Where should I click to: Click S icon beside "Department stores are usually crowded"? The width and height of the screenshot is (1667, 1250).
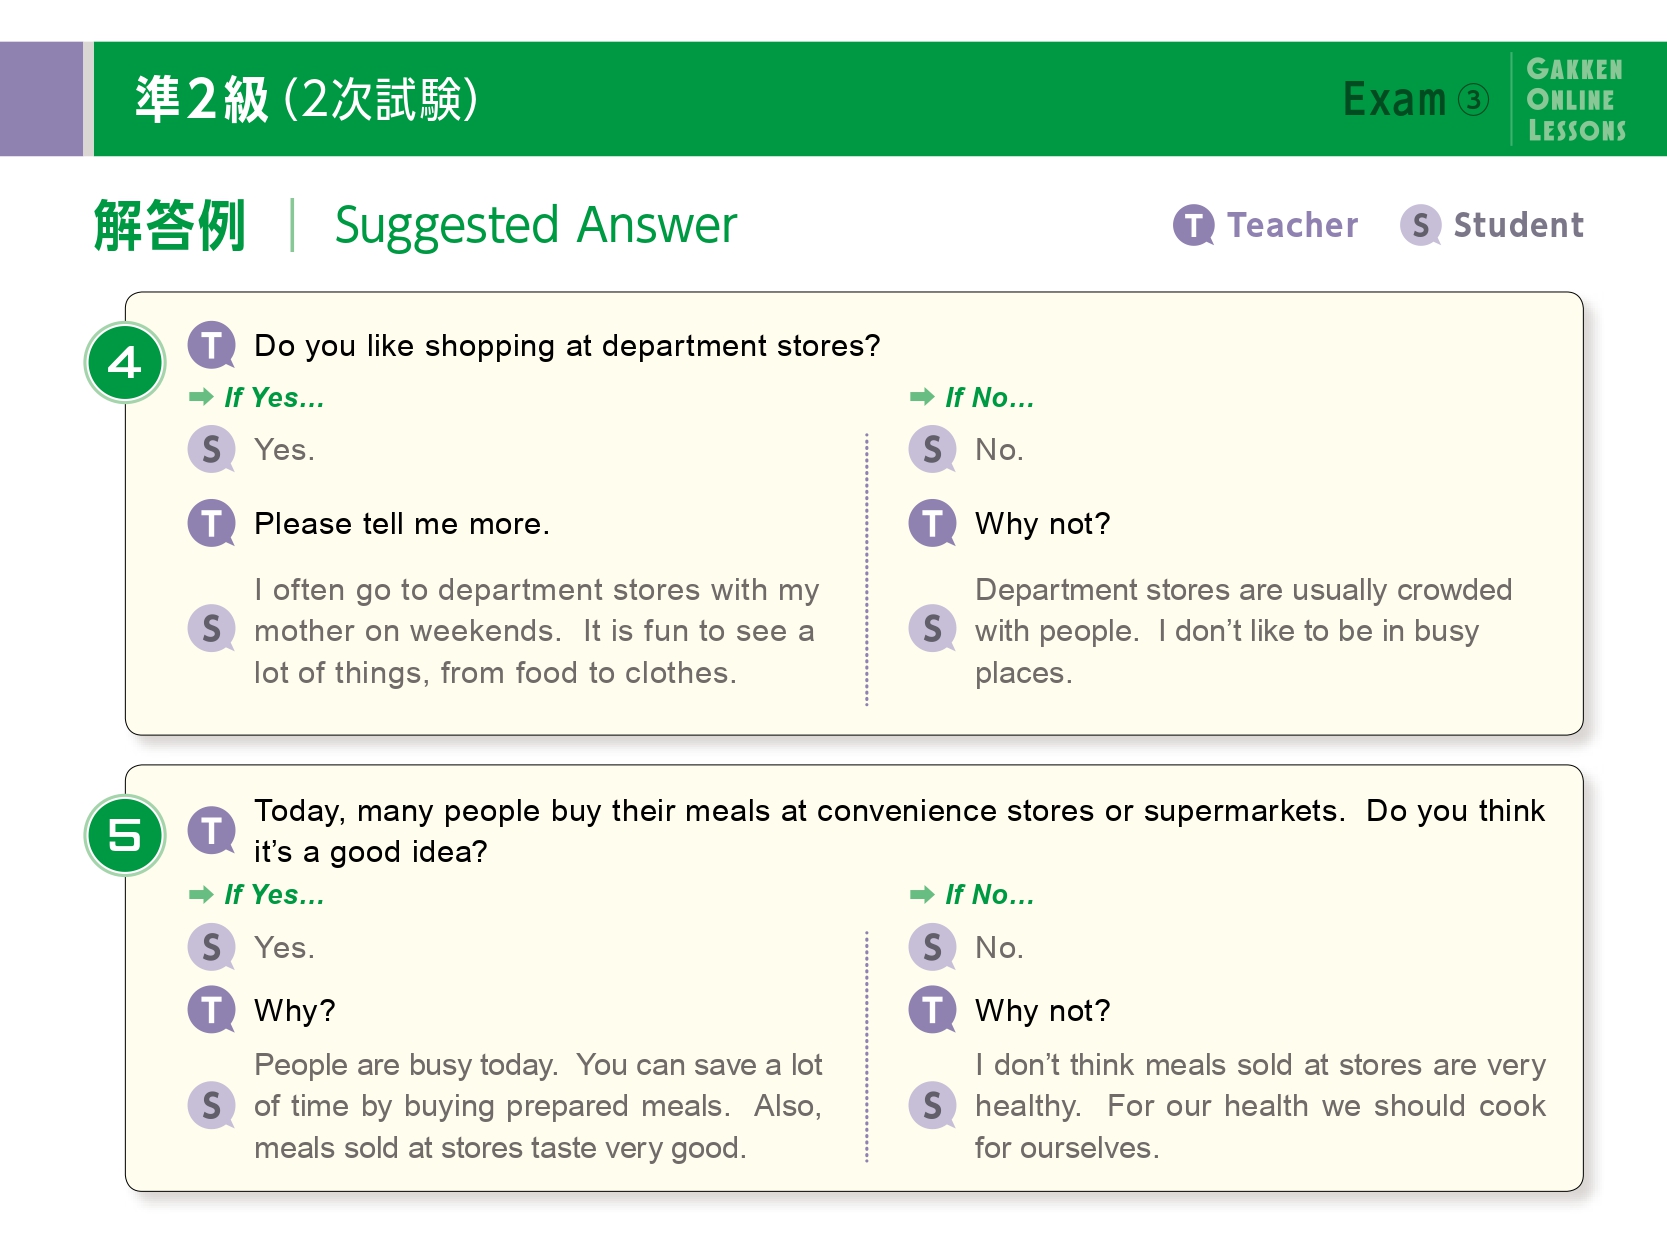pyautogui.click(x=932, y=629)
